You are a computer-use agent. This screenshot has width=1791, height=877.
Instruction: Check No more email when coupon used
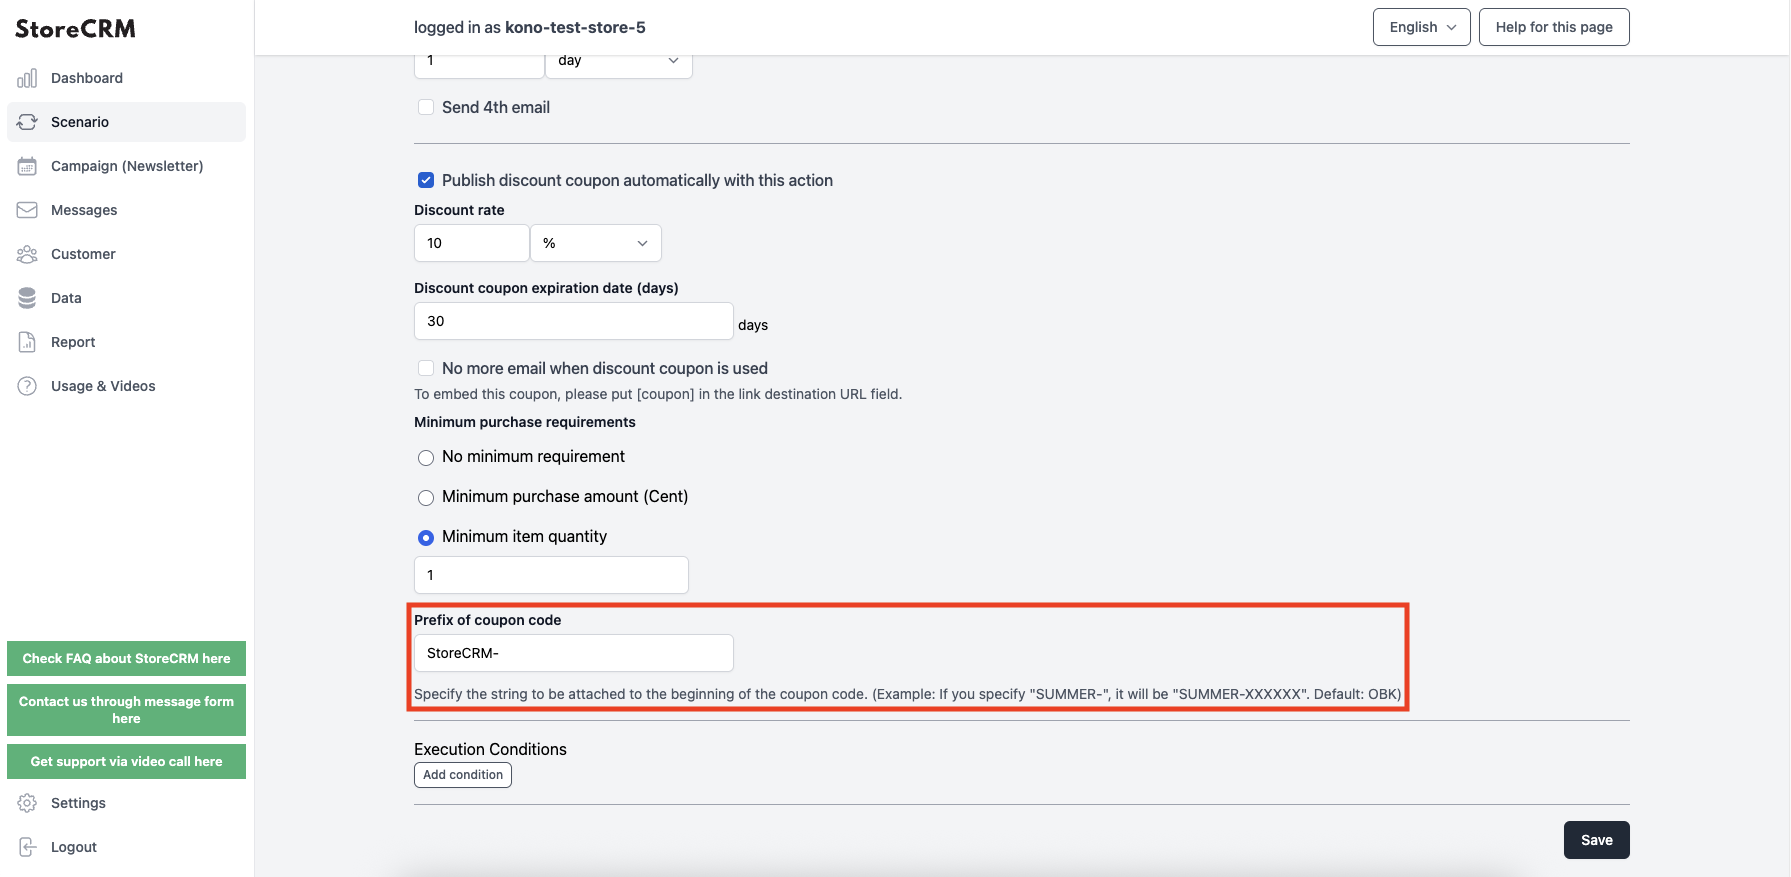pyautogui.click(x=426, y=368)
